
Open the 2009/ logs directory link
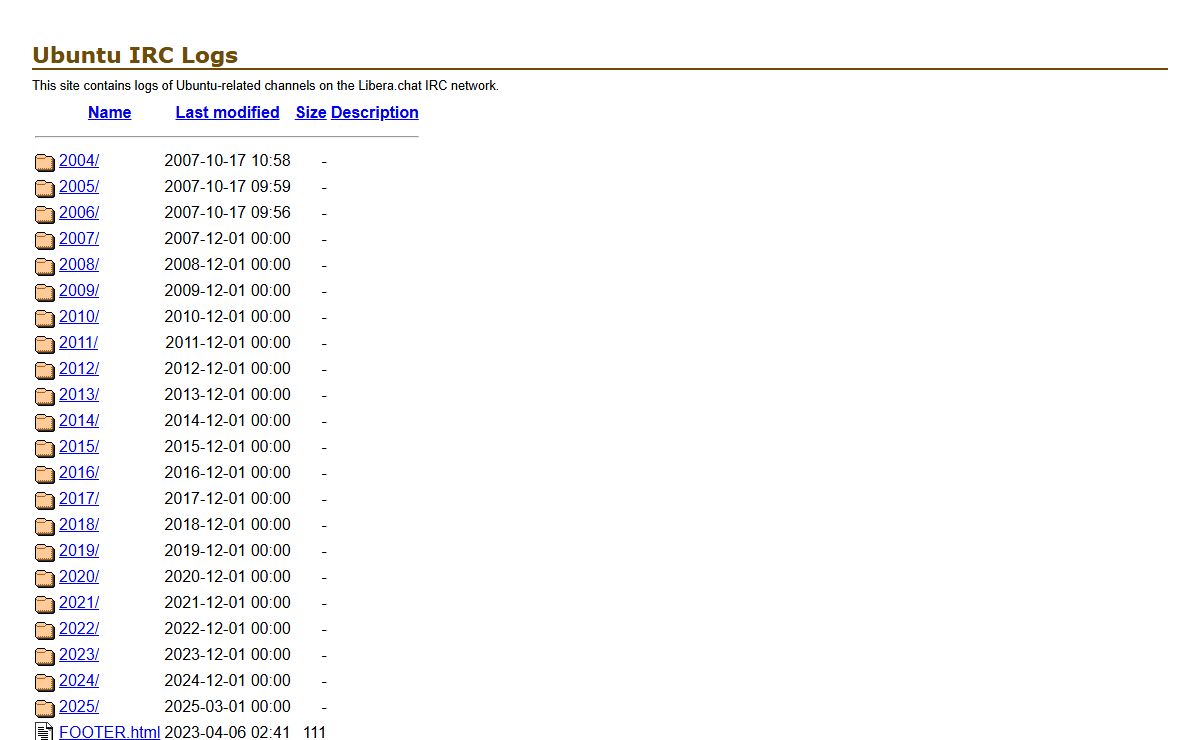79,291
